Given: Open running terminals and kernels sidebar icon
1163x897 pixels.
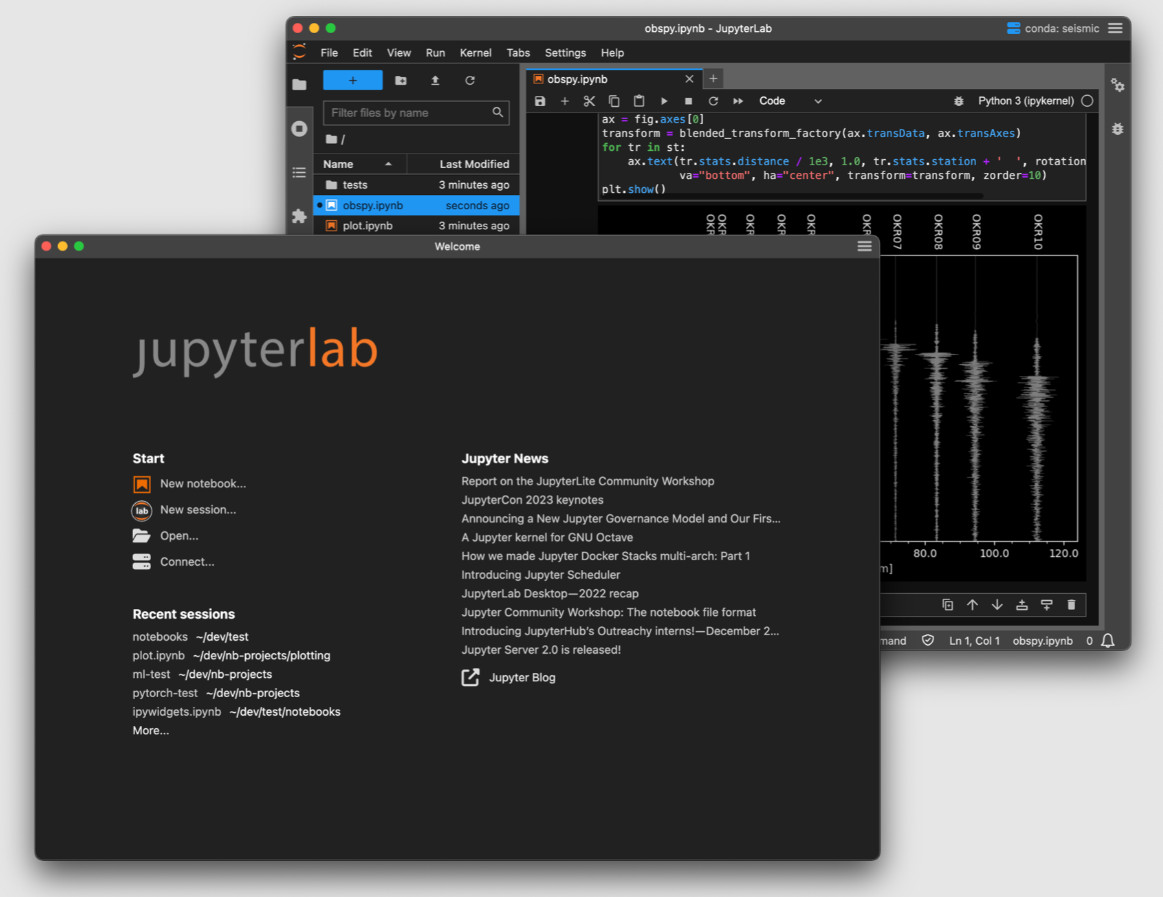Looking at the screenshot, I should (299, 128).
